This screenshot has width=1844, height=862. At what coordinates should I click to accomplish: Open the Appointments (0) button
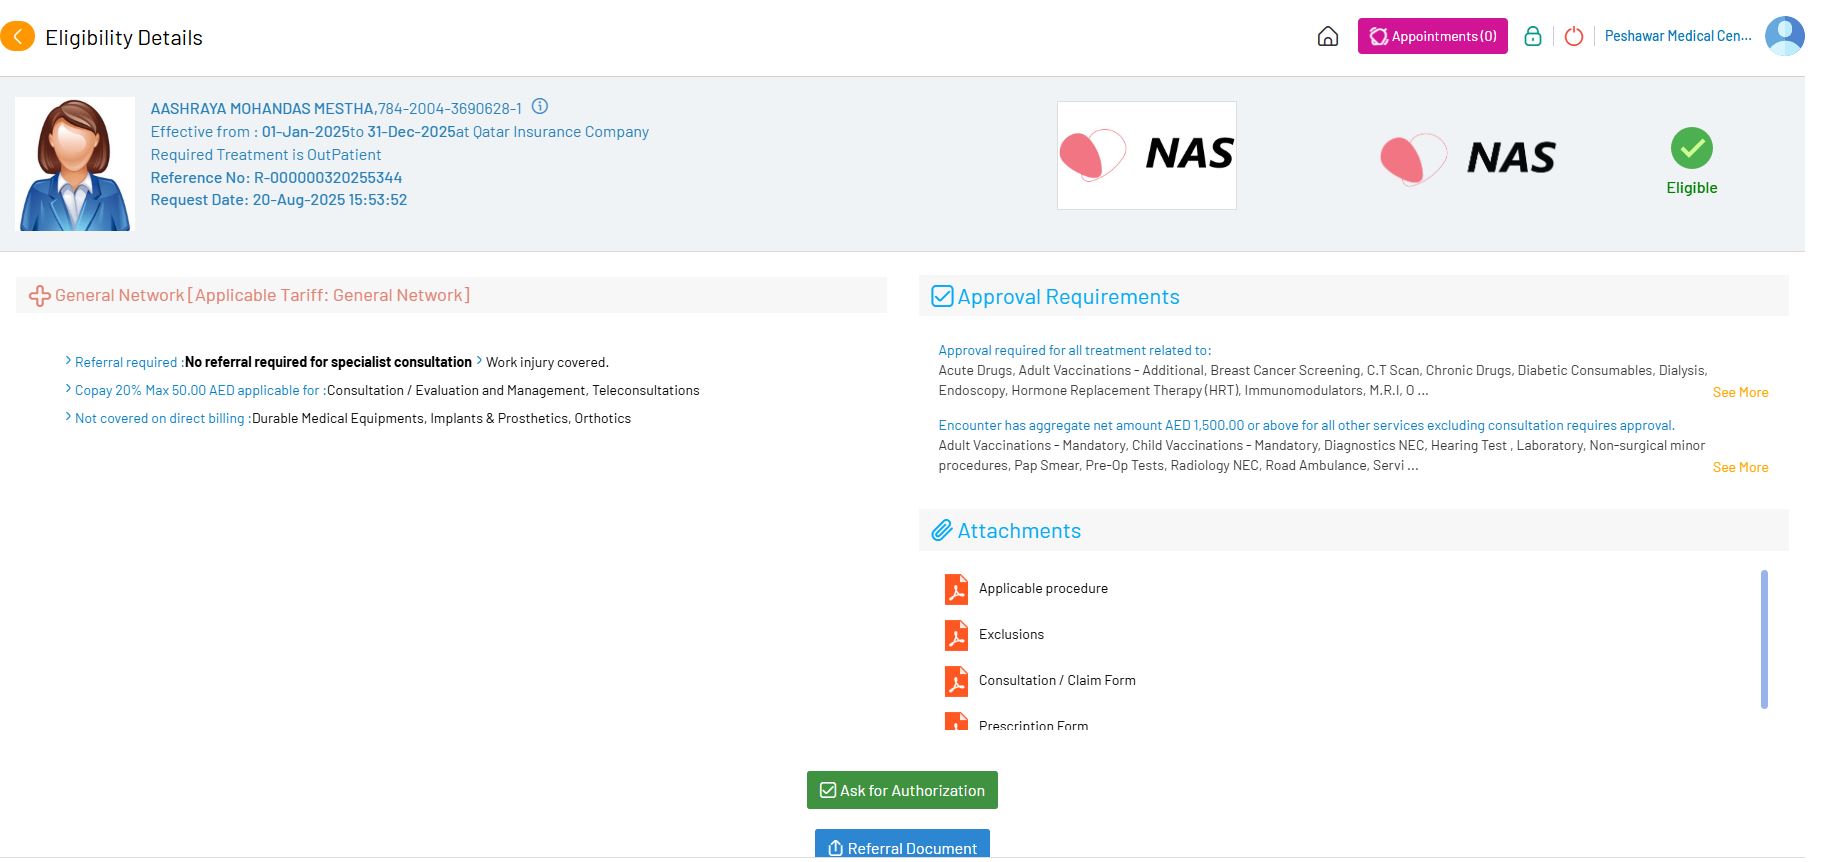[x=1432, y=37]
